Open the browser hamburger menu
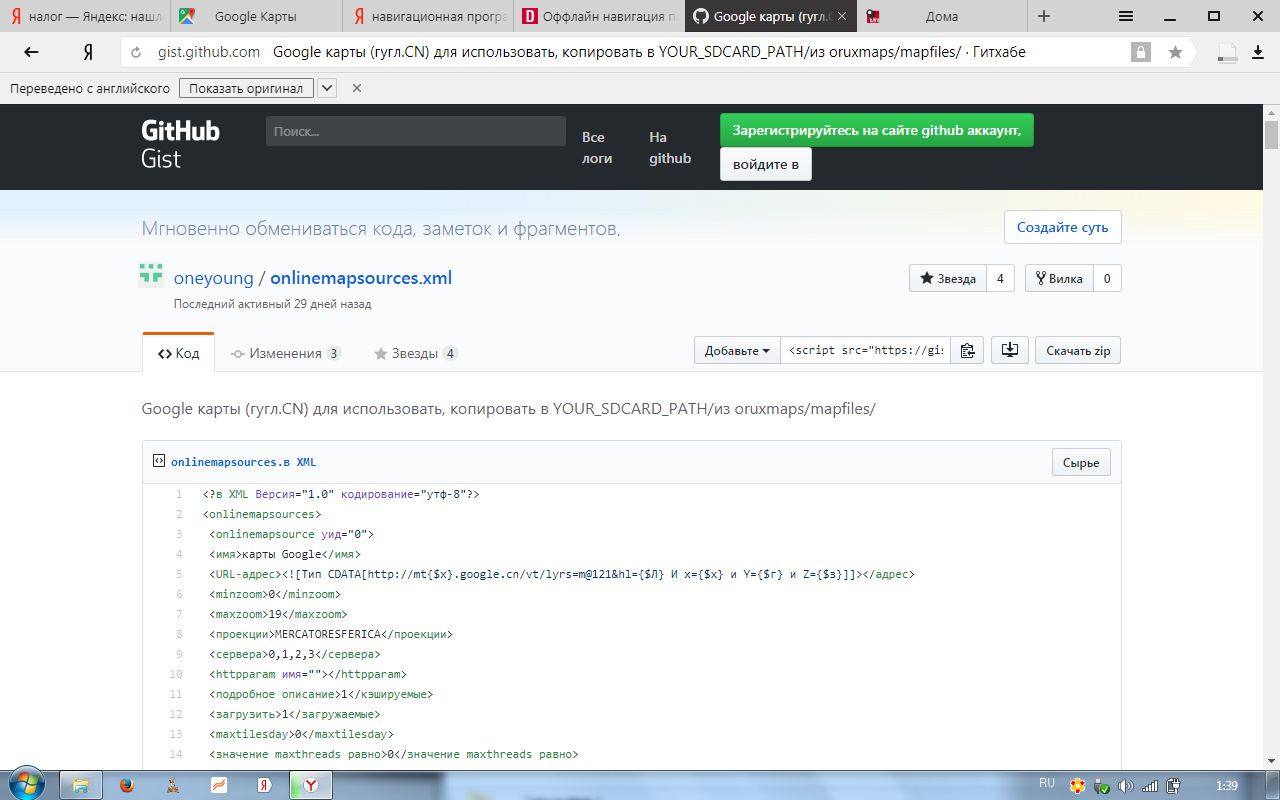 (1125, 16)
